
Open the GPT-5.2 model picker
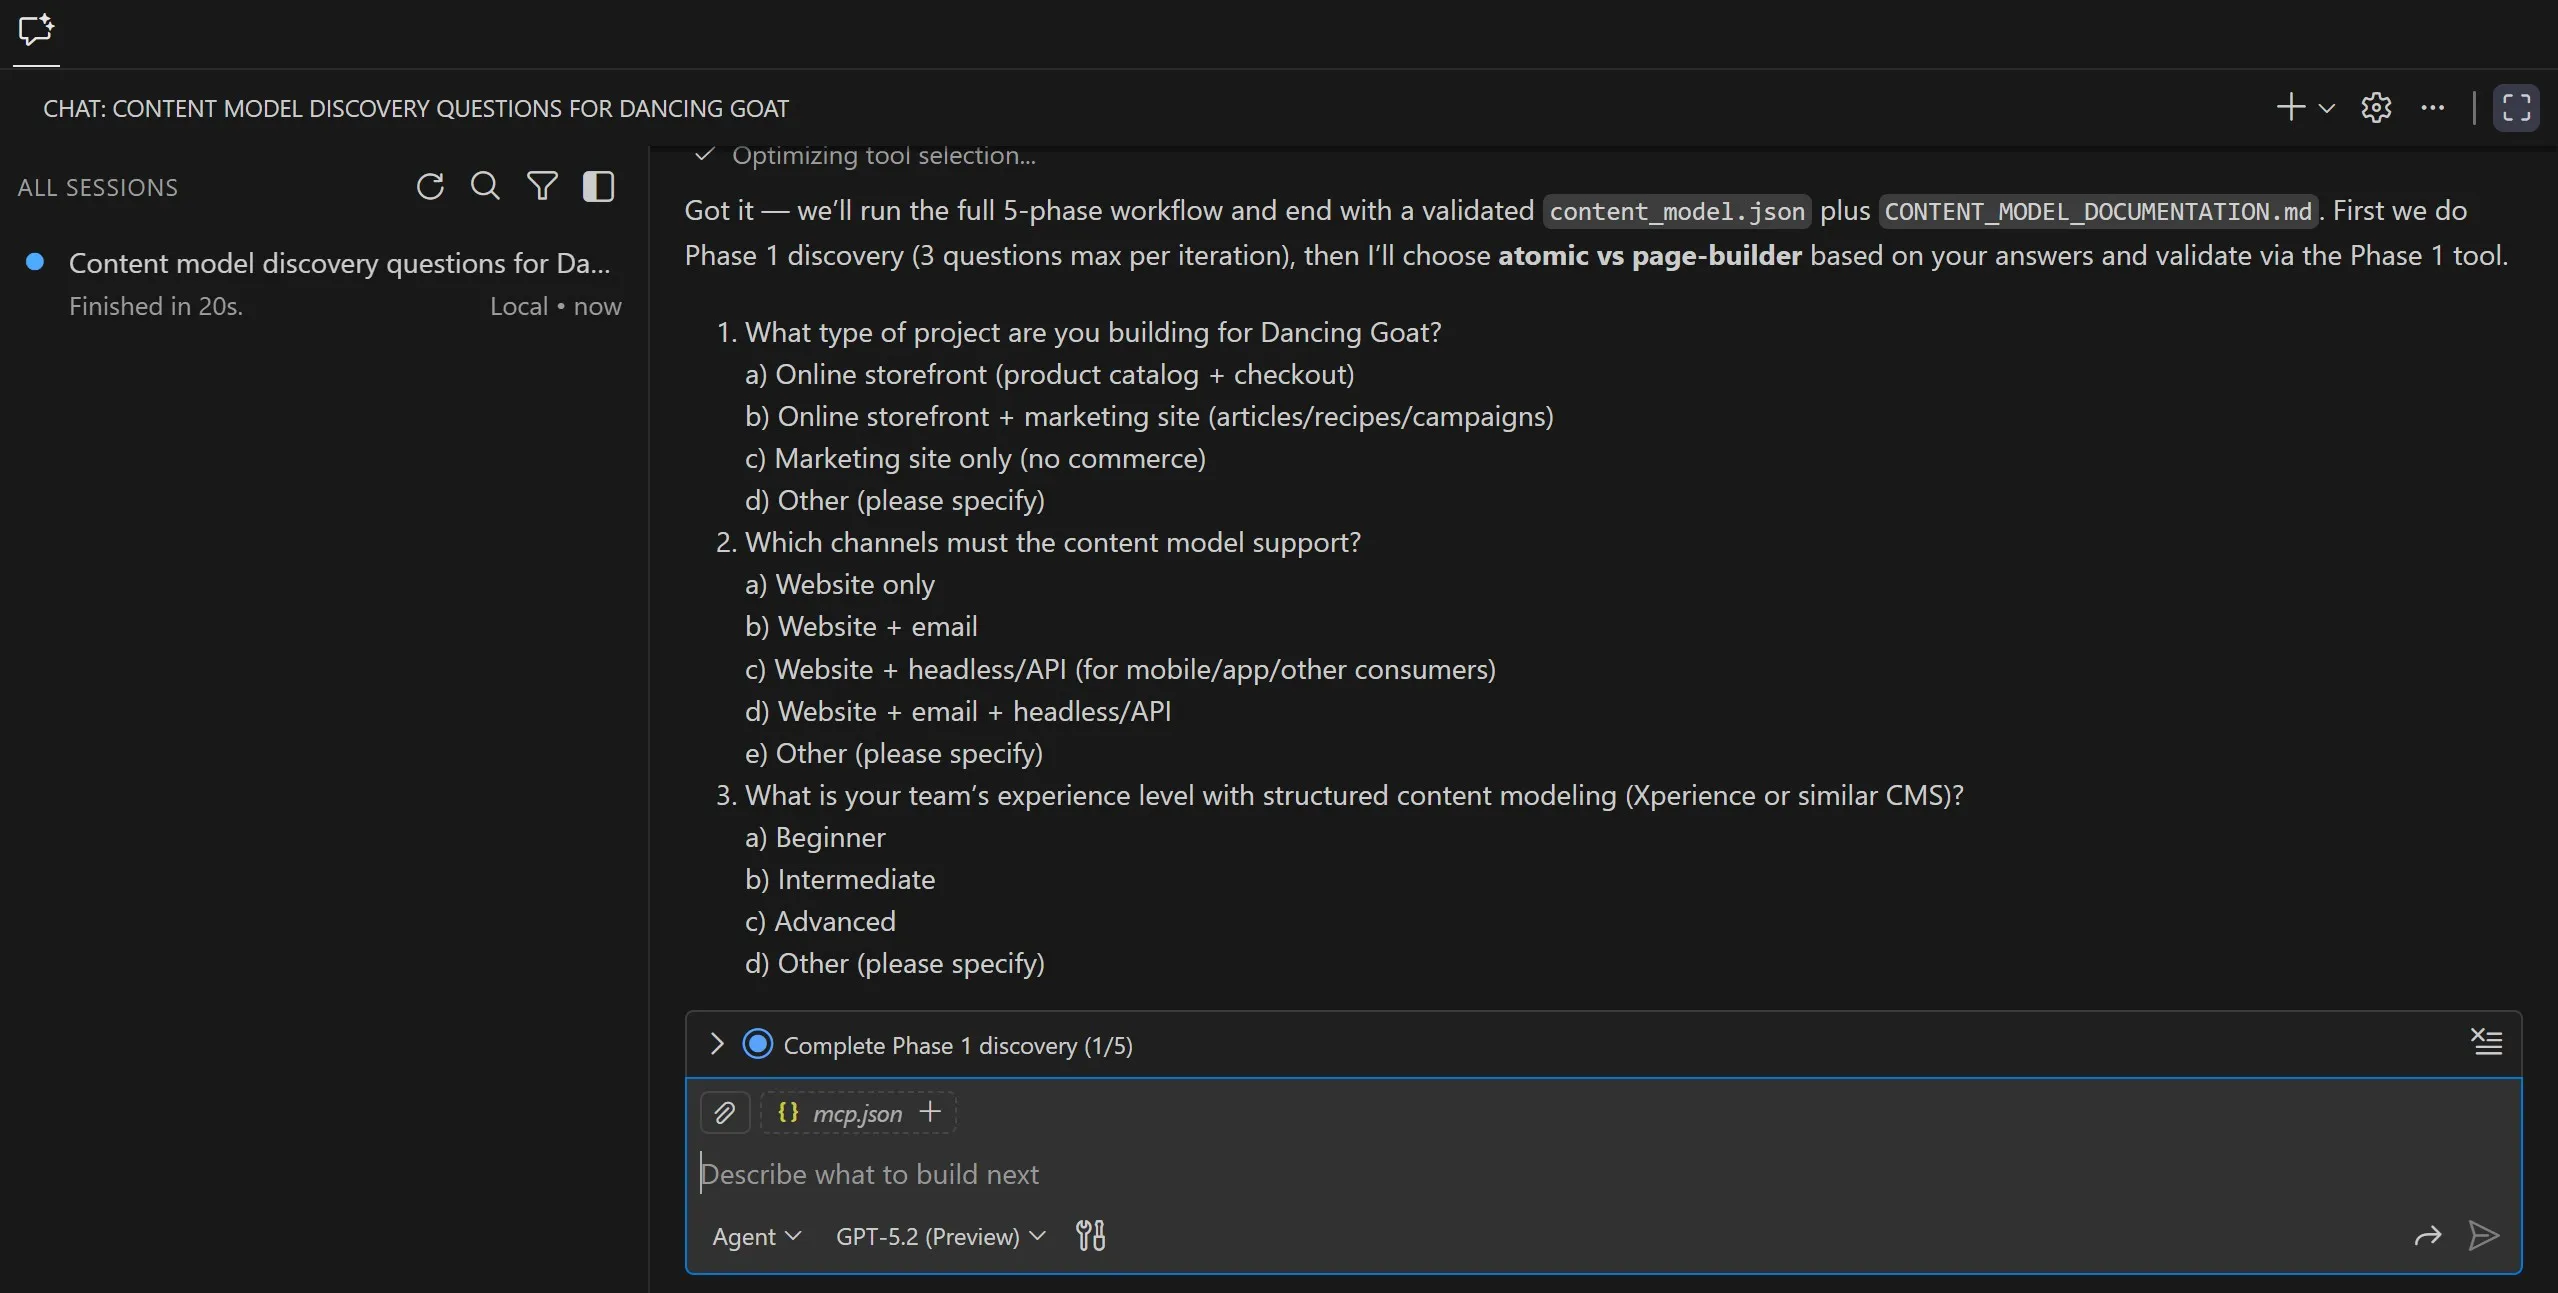(940, 1236)
